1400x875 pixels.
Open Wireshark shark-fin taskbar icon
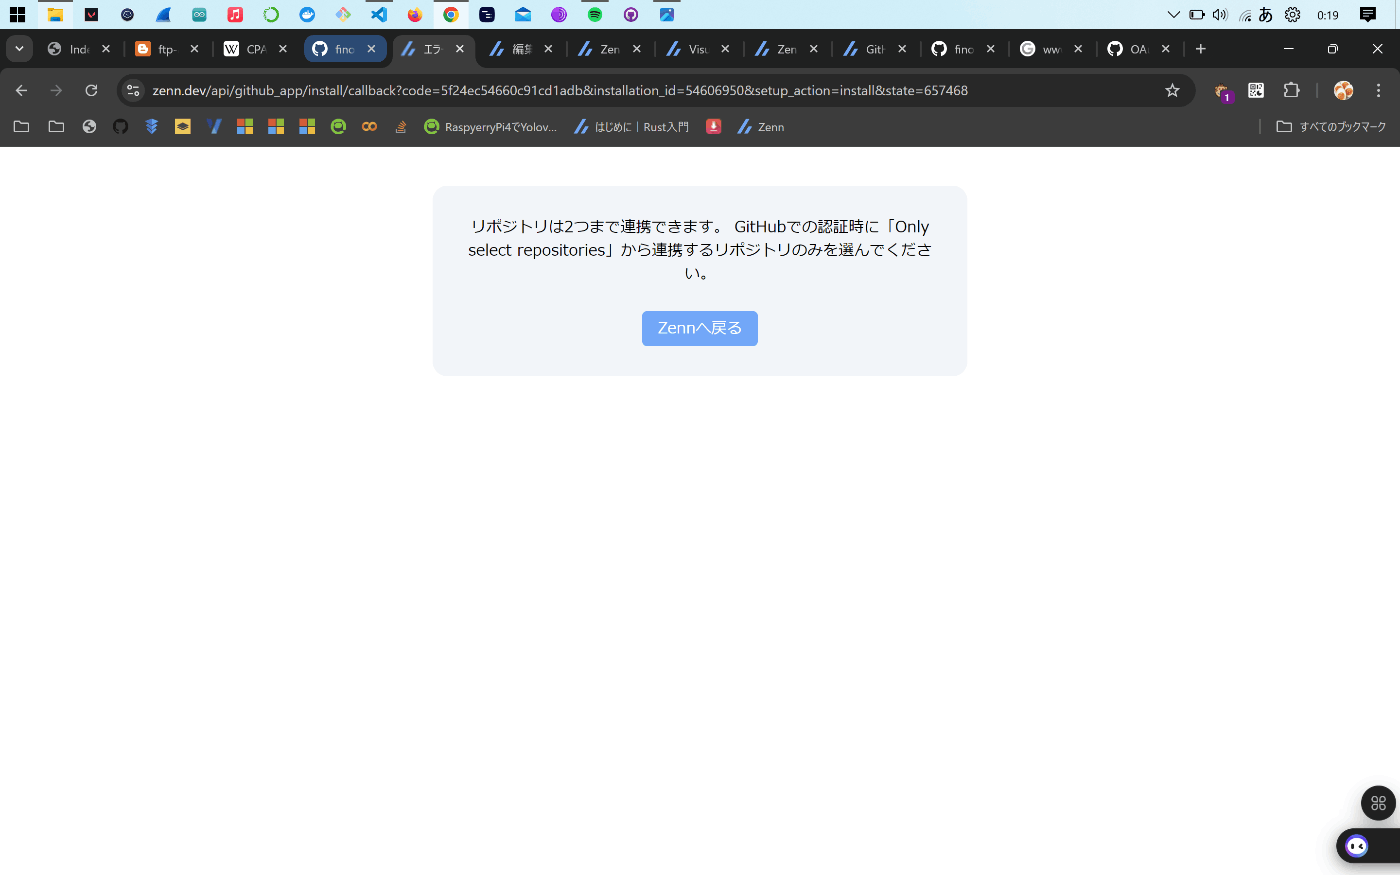click(x=163, y=15)
